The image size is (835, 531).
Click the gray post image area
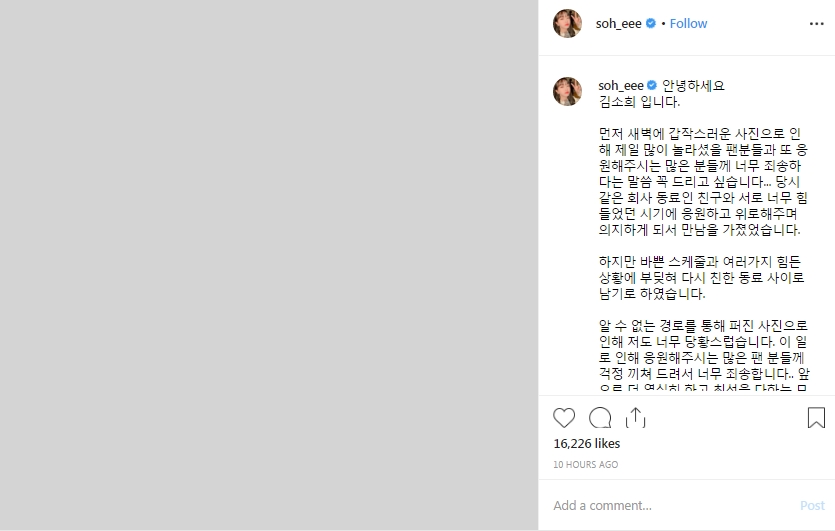click(x=269, y=265)
